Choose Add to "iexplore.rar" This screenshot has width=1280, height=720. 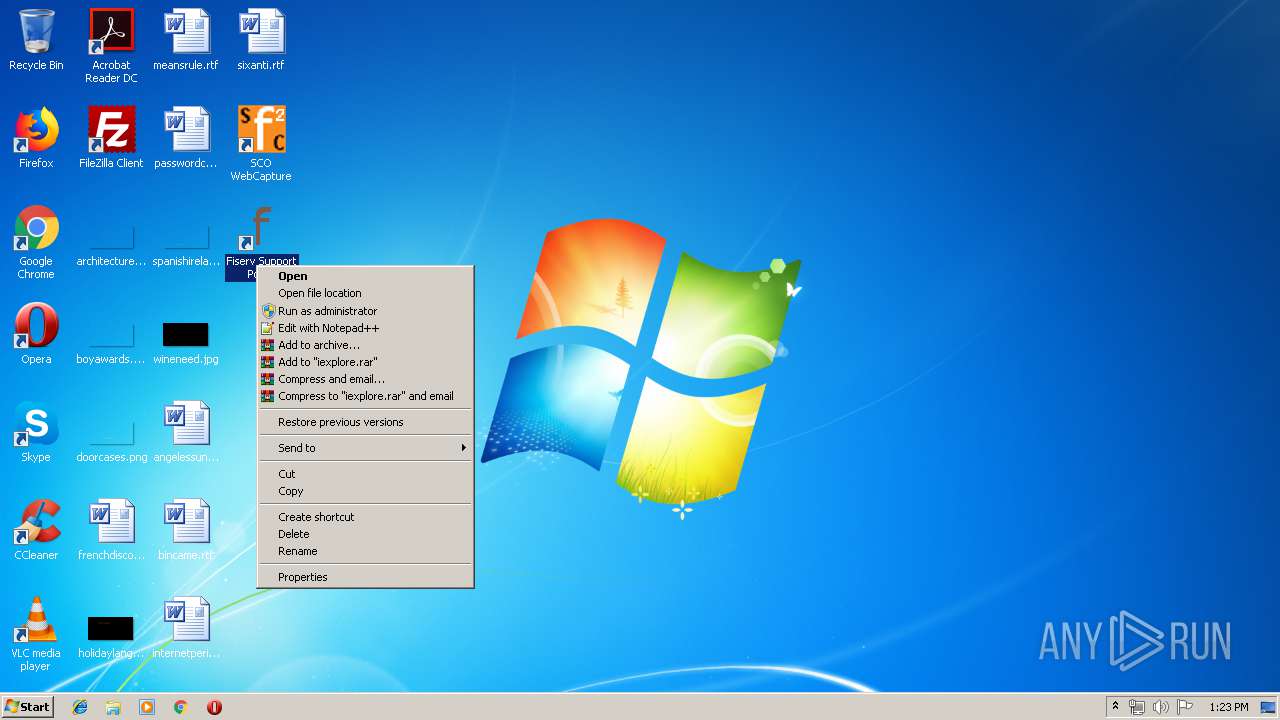coord(365,362)
